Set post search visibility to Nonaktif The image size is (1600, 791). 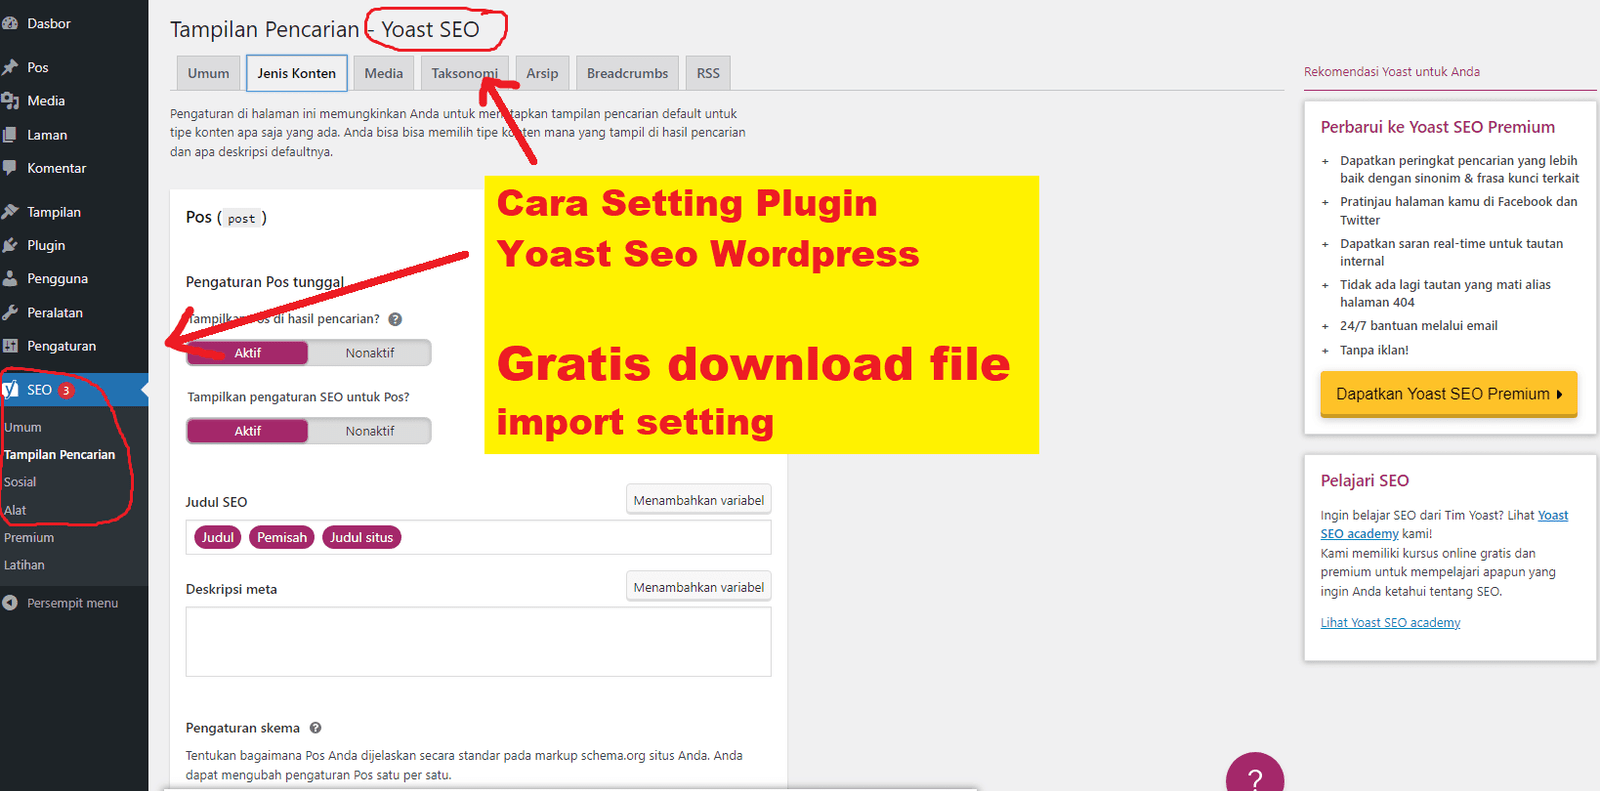[x=370, y=353]
